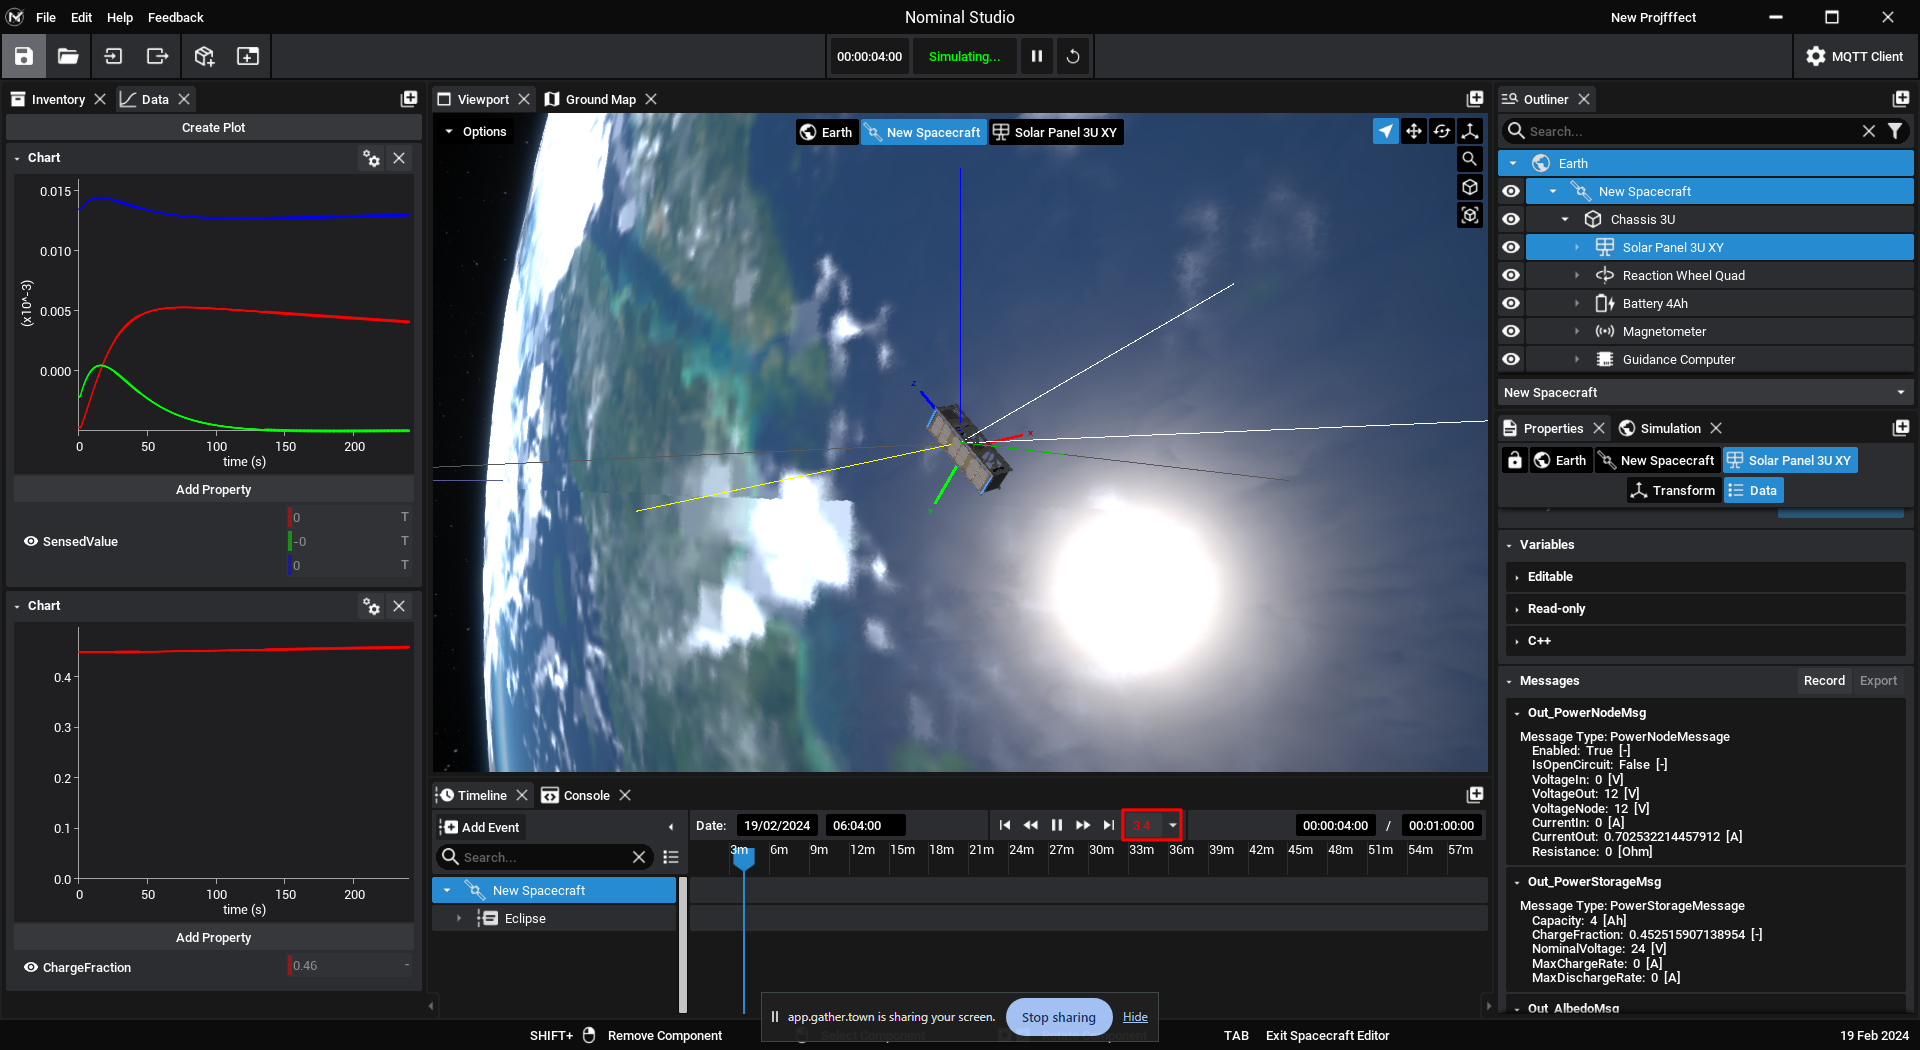Add a new panel next to Inventory tabs
This screenshot has width=1920, height=1050.
coord(409,99)
